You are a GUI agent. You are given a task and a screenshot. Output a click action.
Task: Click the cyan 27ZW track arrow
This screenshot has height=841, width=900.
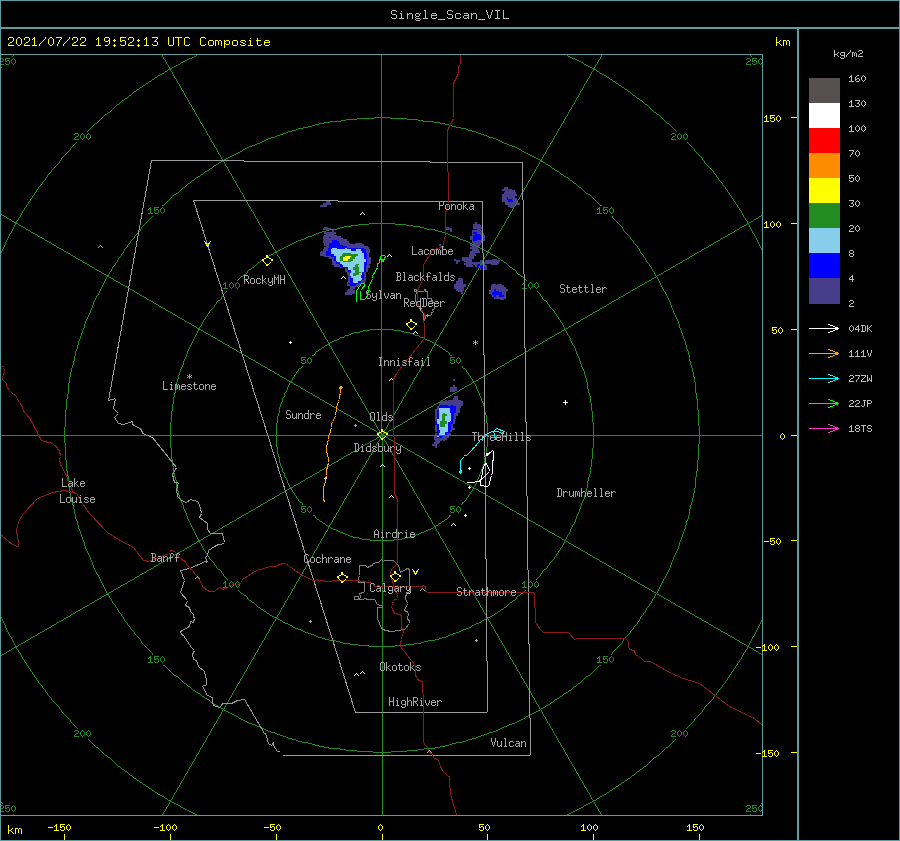pos(824,378)
